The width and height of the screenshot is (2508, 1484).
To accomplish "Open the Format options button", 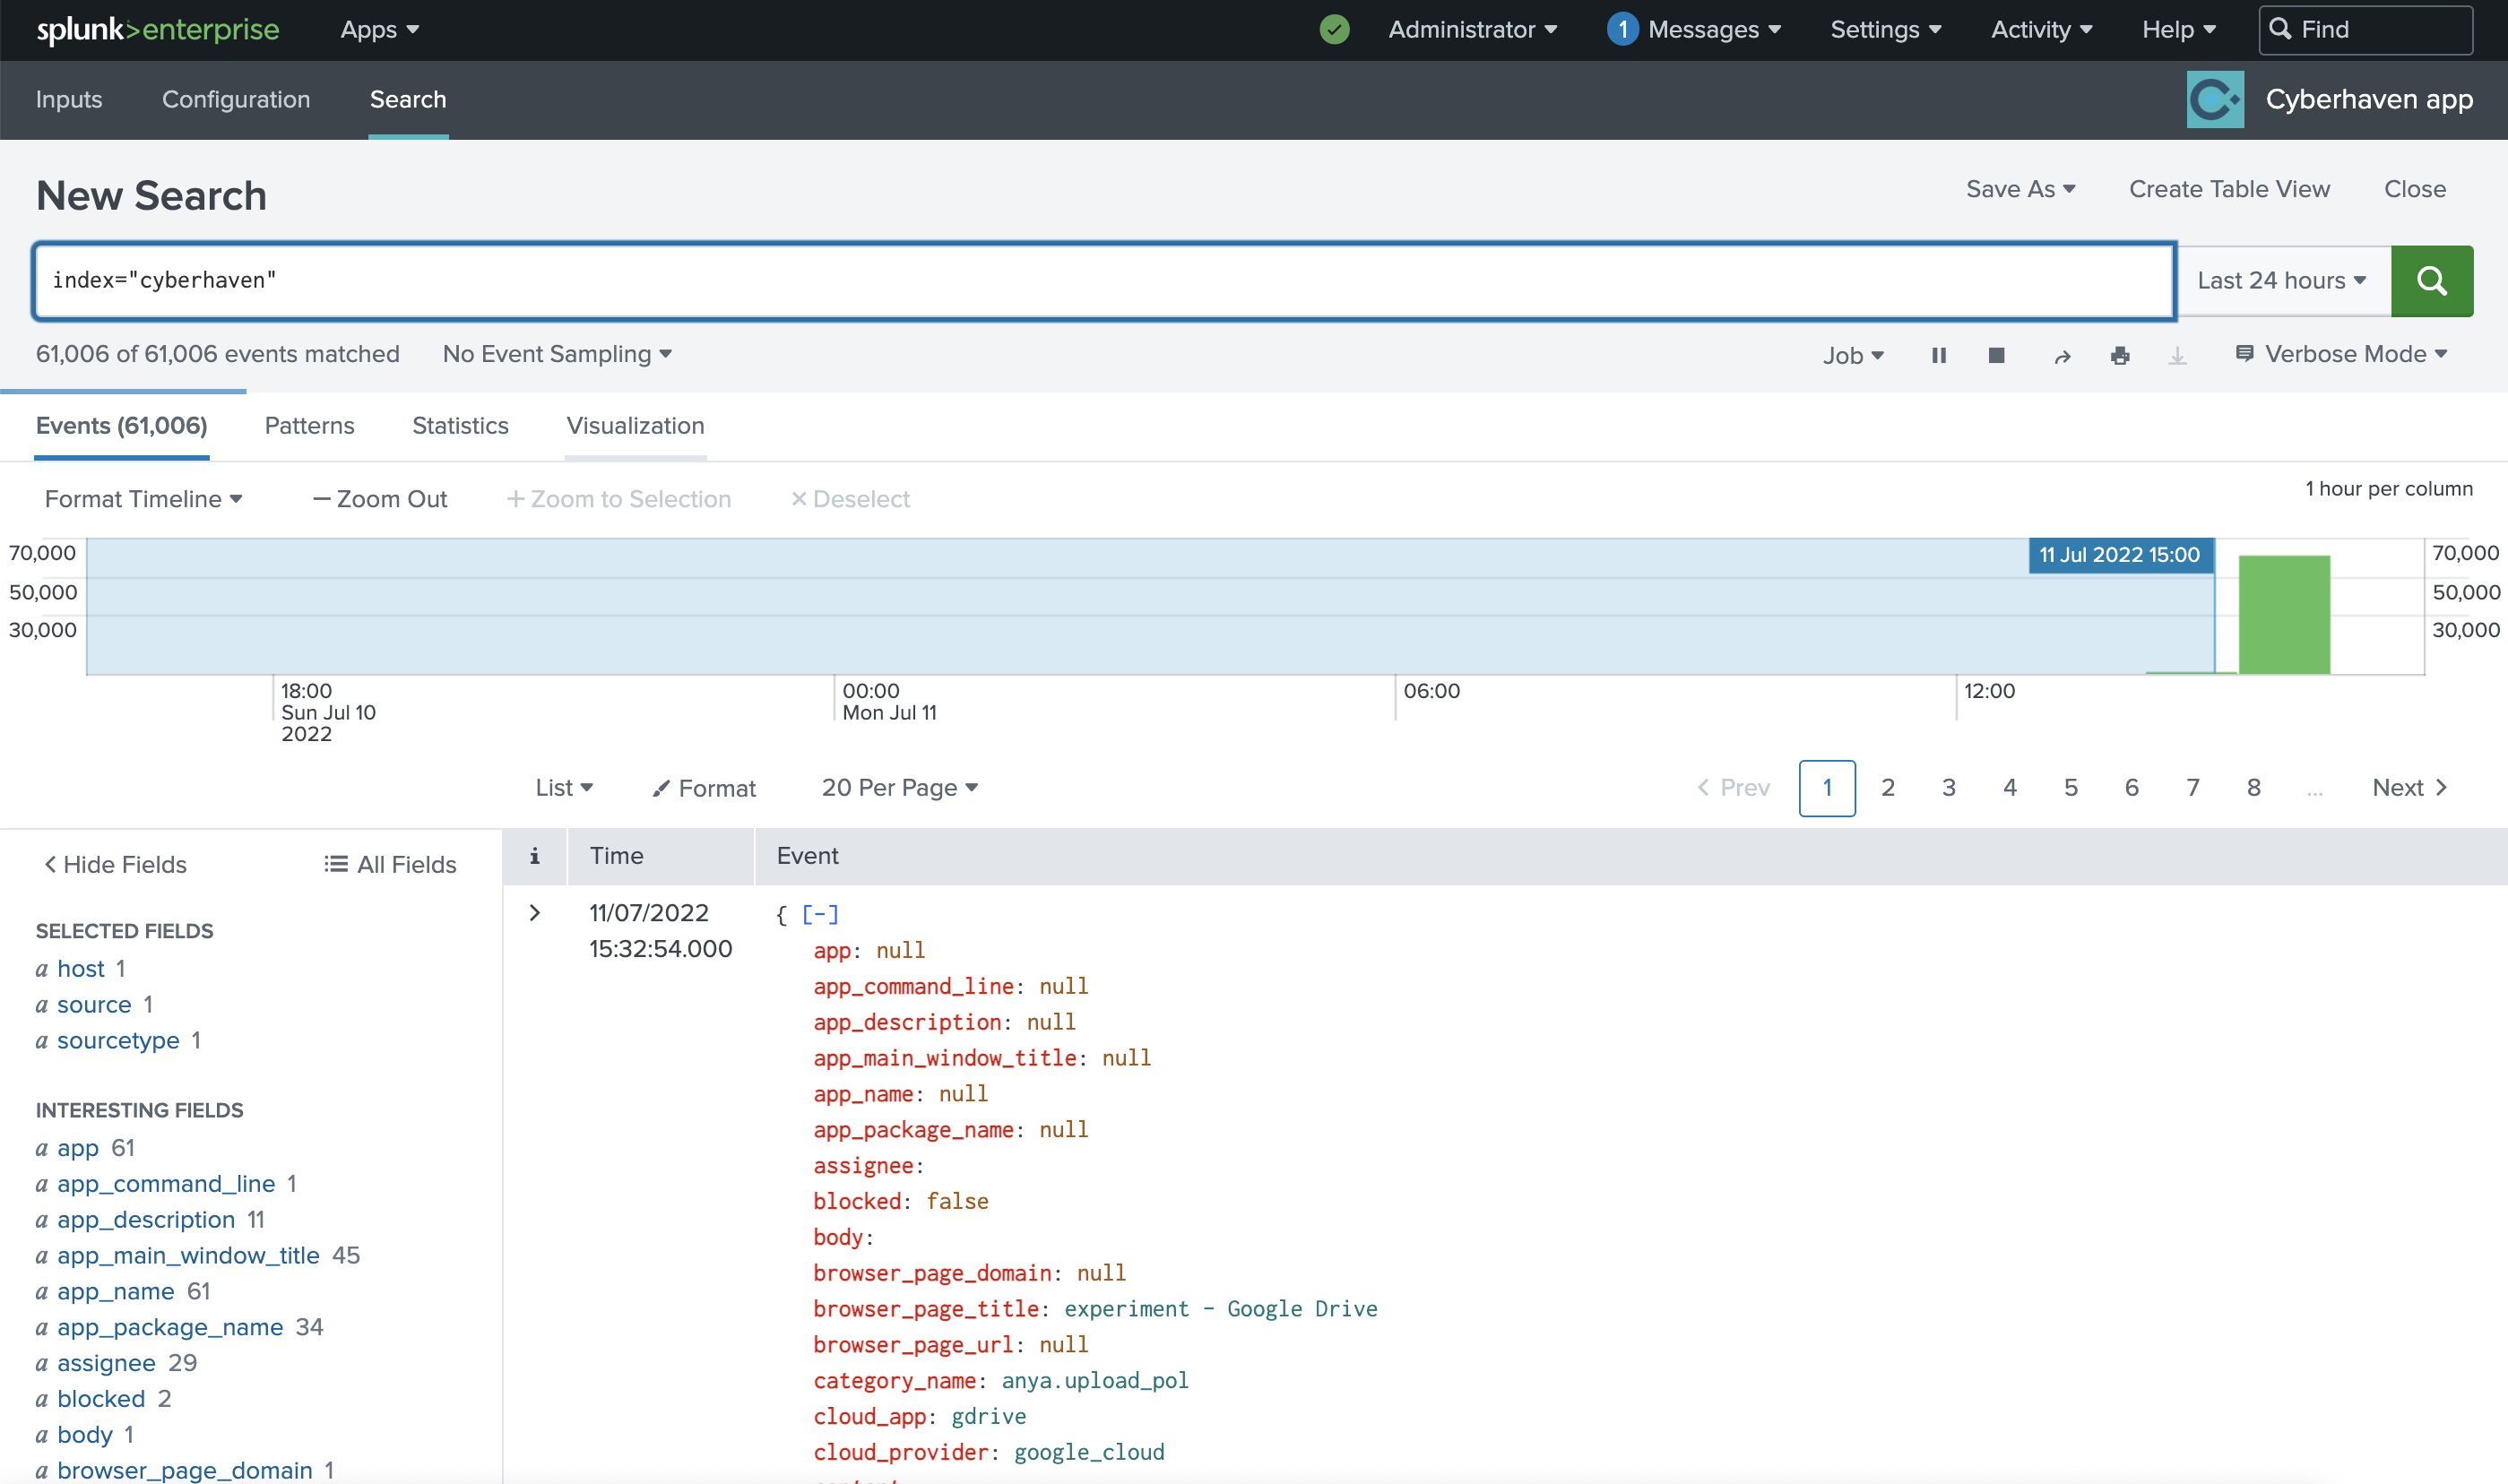I will point(704,789).
